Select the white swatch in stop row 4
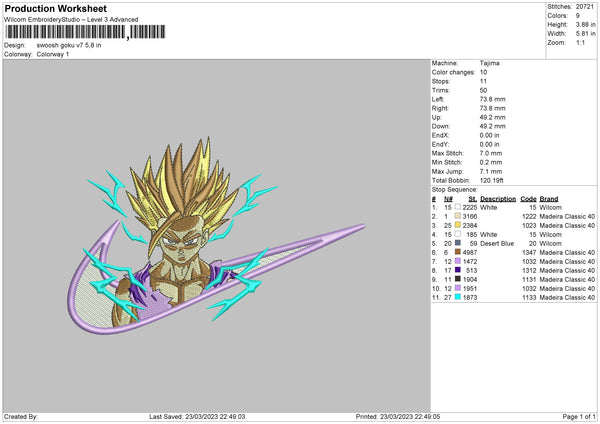The width and height of the screenshot is (600, 424). (x=458, y=234)
